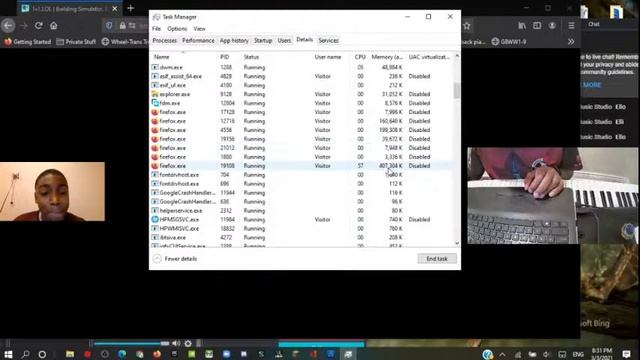Image resolution: width=640 pixels, height=360 pixels.
Task: Go back in the Firefox browser
Action: [x=8, y=26]
